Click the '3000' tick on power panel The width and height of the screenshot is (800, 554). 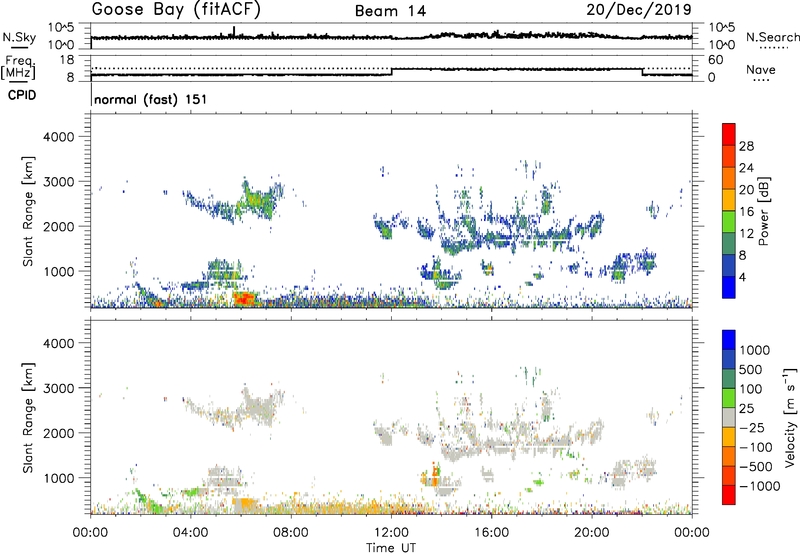[x=59, y=182]
